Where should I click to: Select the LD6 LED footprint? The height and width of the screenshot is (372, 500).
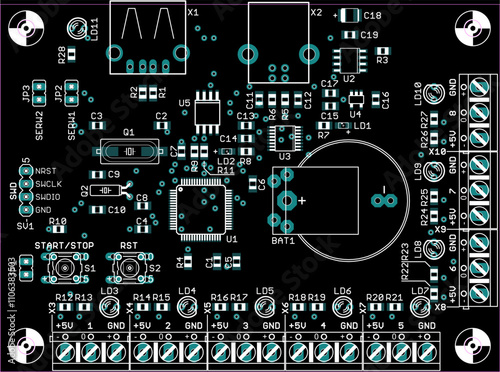pos(343,307)
